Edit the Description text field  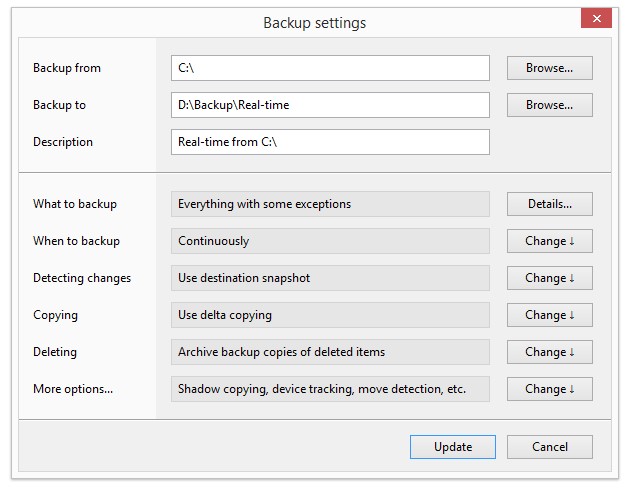tap(330, 142)
